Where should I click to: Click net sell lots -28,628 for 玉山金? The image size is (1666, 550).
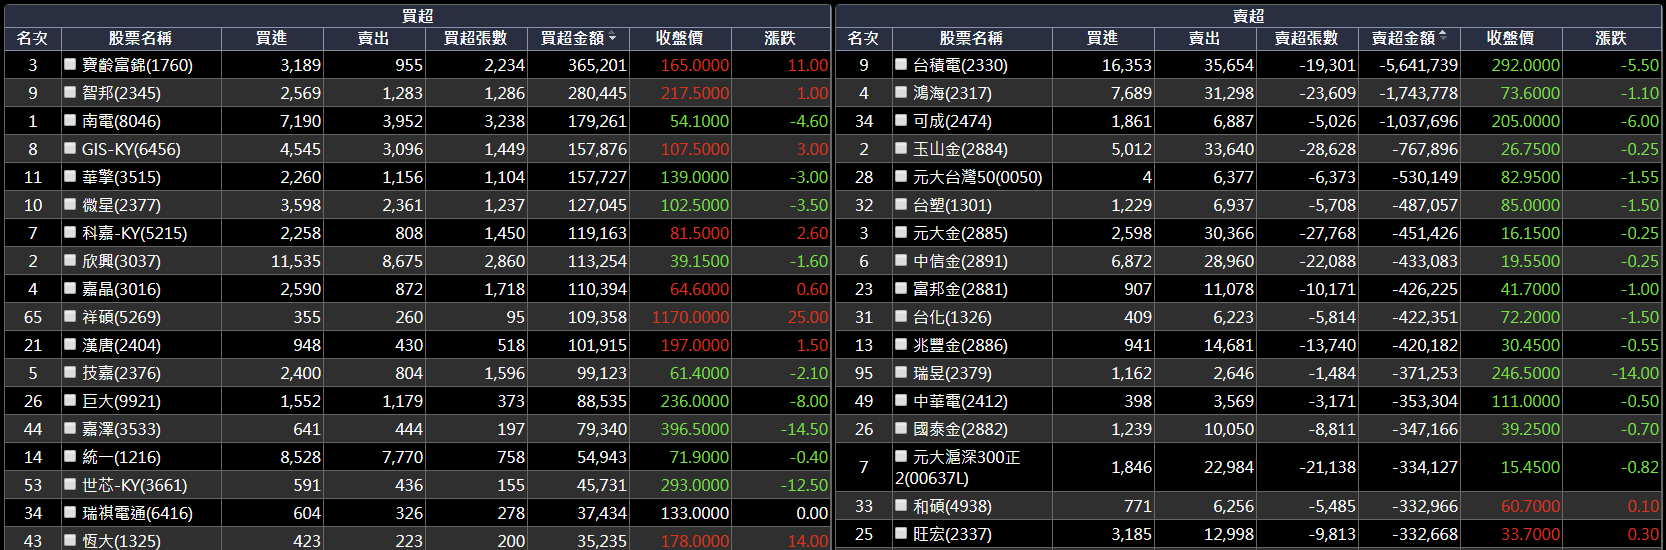1327,149
